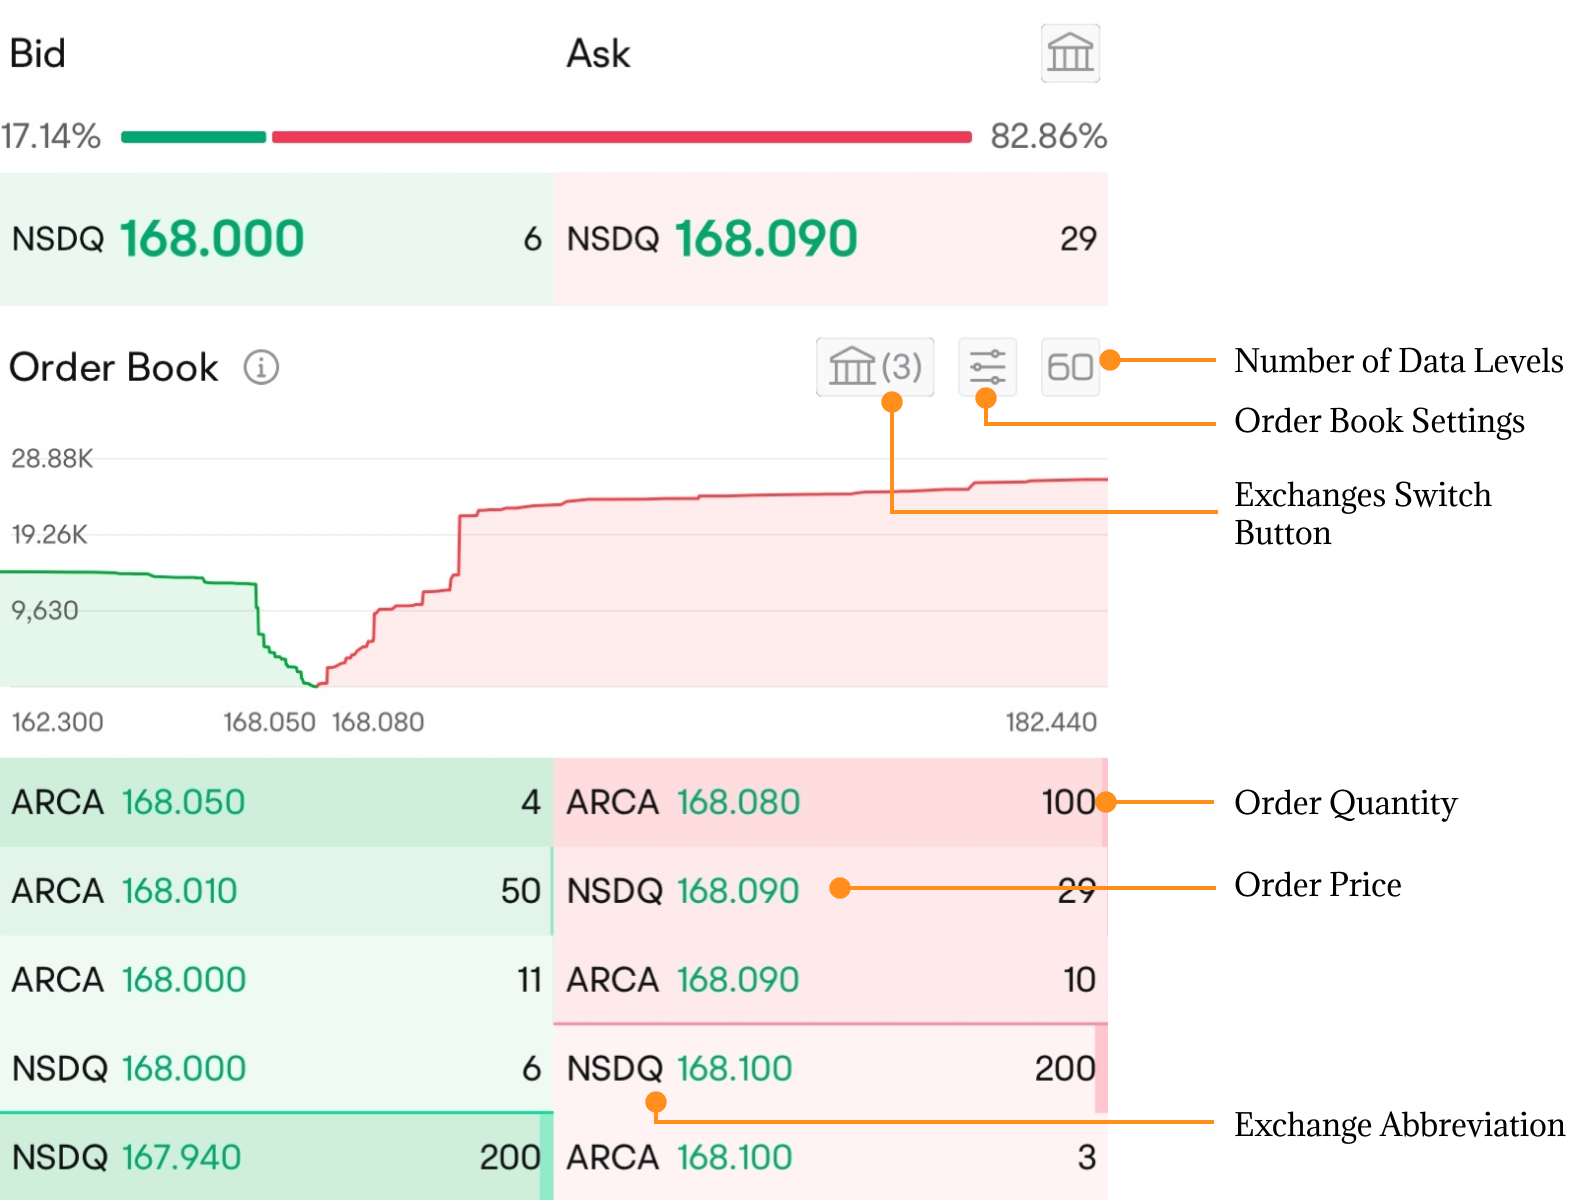The image size is (1572, 1200).
Task: Click ARCA 168.010 bid row
Action: pos(276,891)
